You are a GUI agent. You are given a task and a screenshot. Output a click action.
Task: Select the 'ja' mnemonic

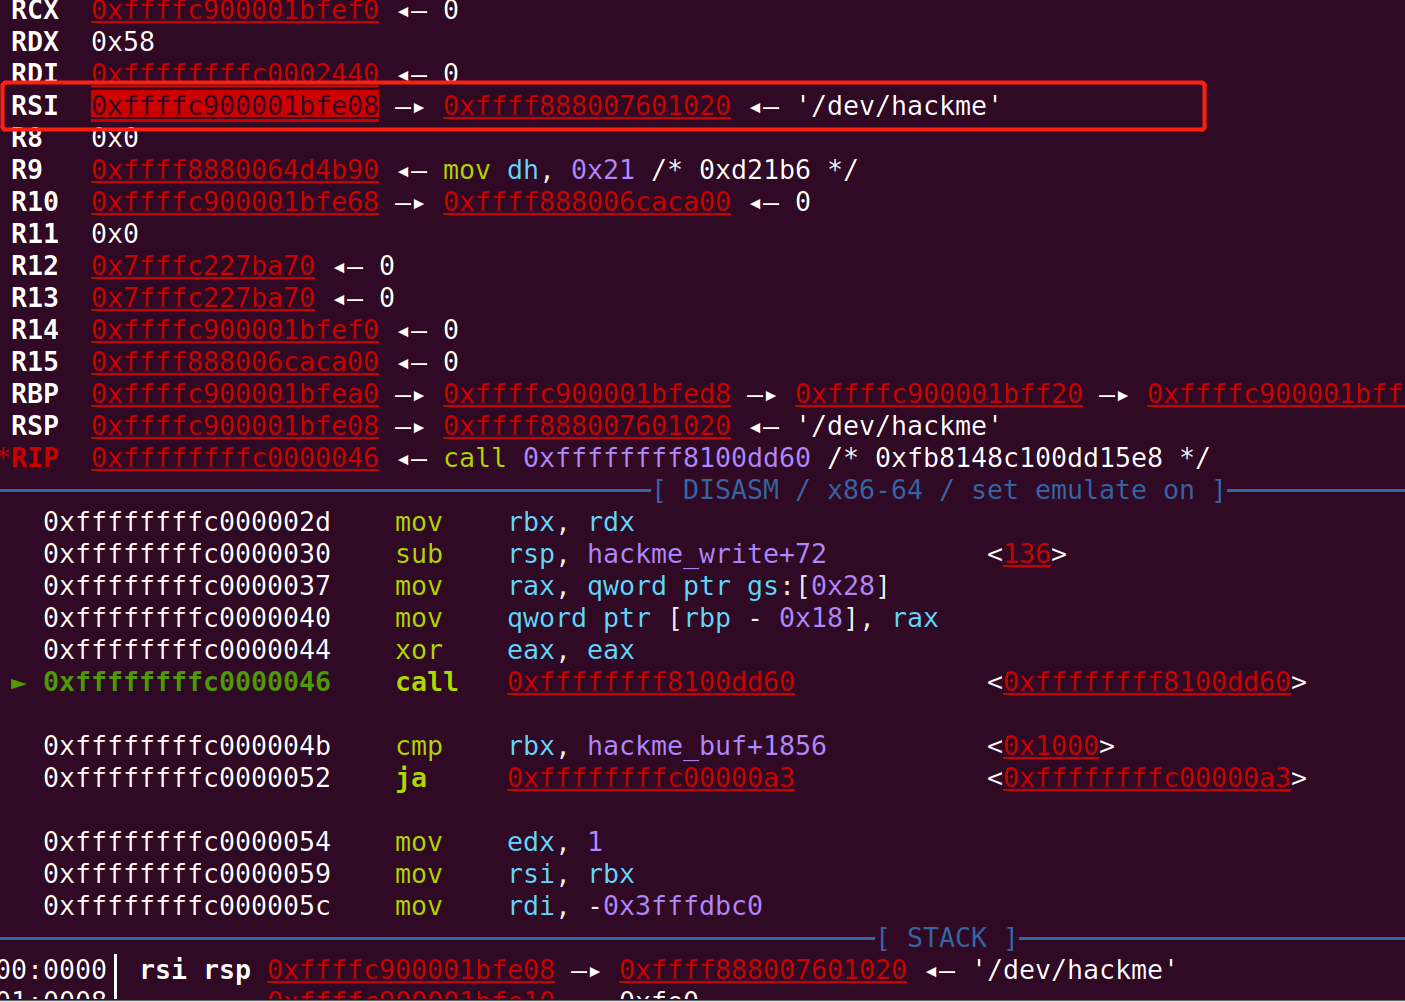pyautogui.click(x=411, y=778)
